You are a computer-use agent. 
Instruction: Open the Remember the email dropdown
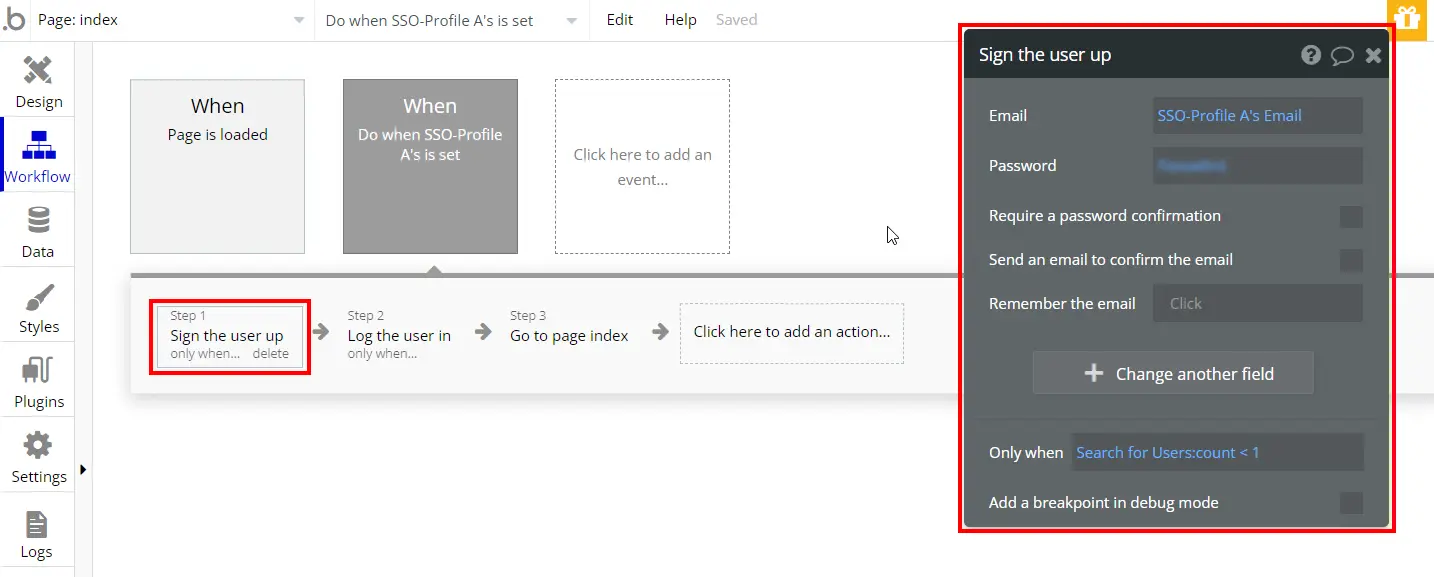coord(1257,304)
